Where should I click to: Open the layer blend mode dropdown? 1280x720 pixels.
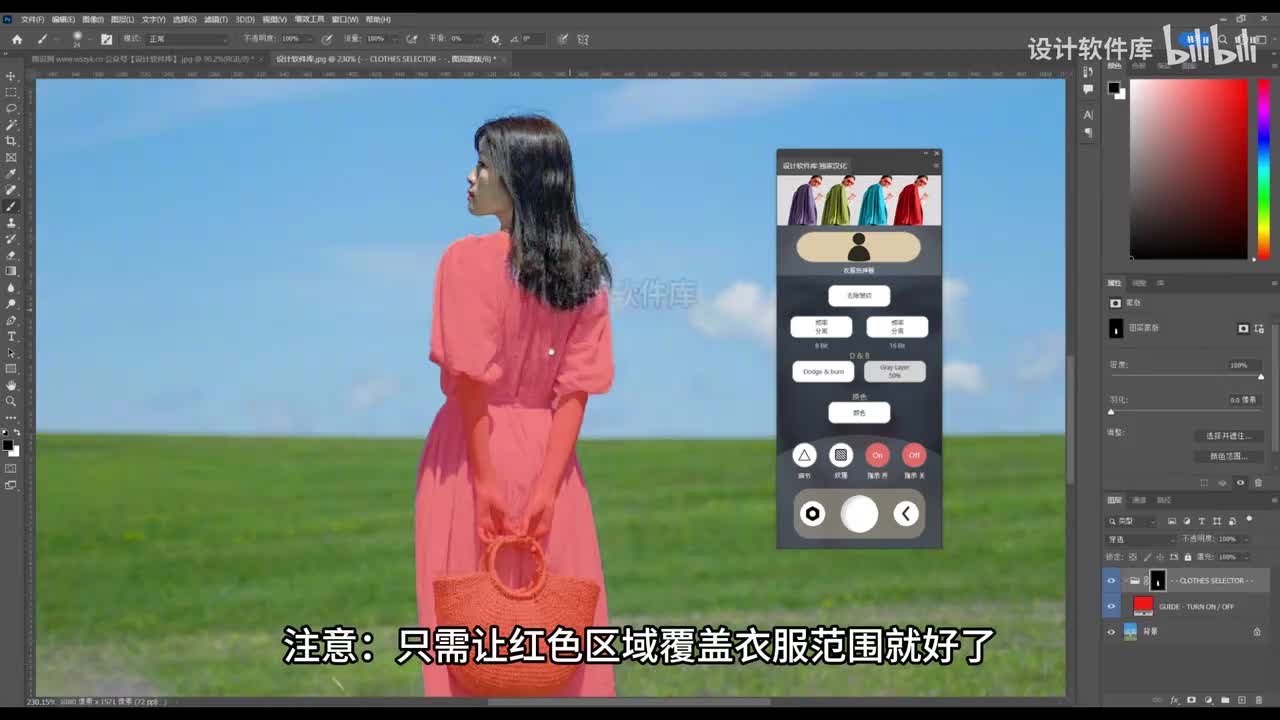tap(1140, 539)
